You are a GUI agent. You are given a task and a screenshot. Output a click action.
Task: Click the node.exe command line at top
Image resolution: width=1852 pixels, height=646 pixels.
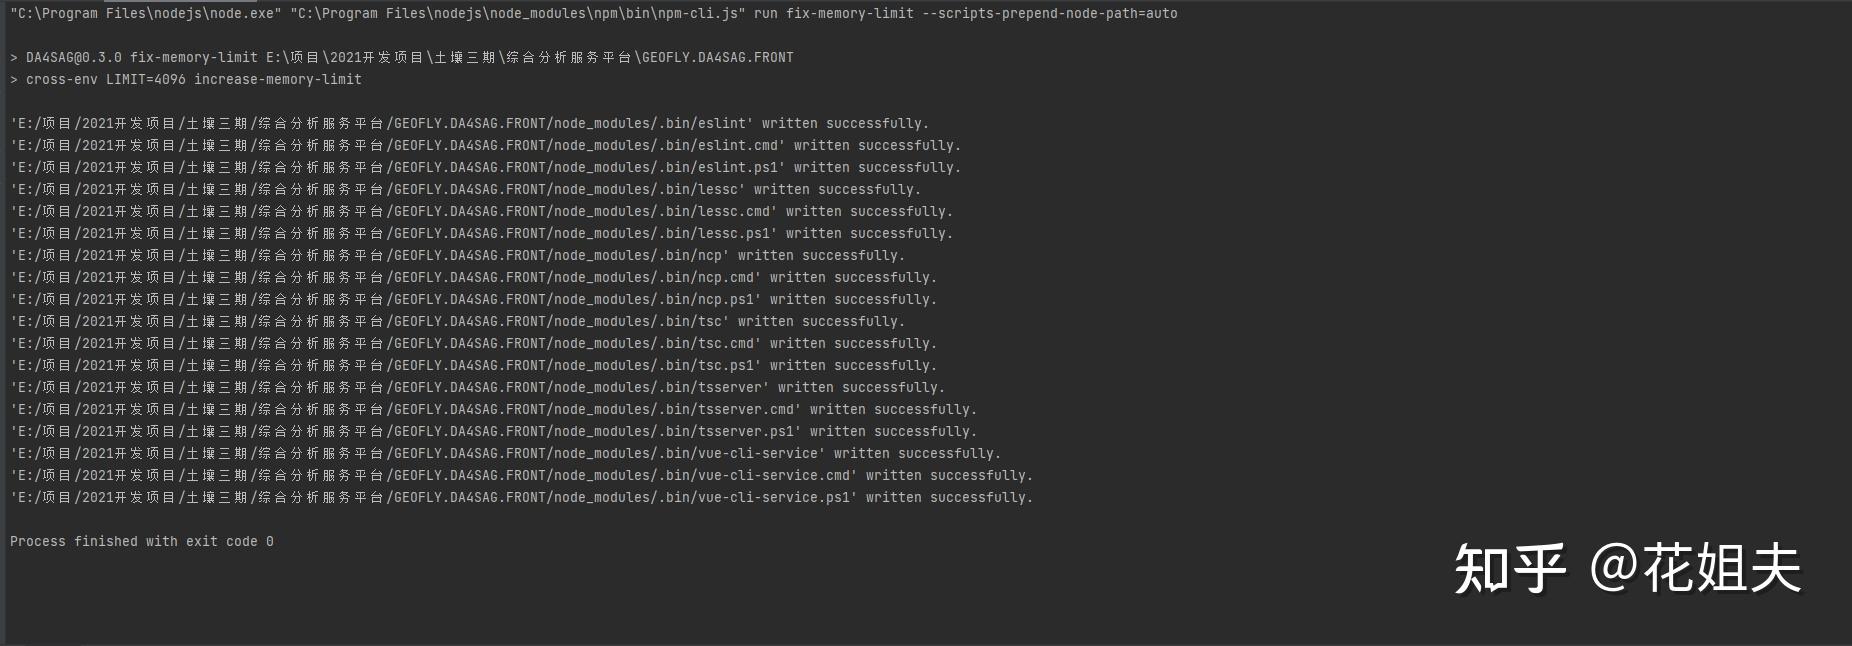[x=594, y=14]
